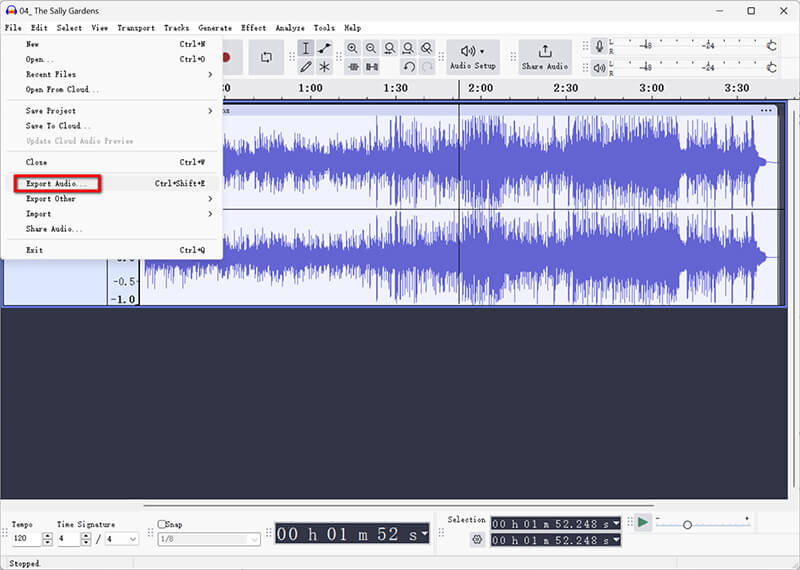Choose New from File menu
The height and width of the screenshot is (570, 800).
(117, 44)
